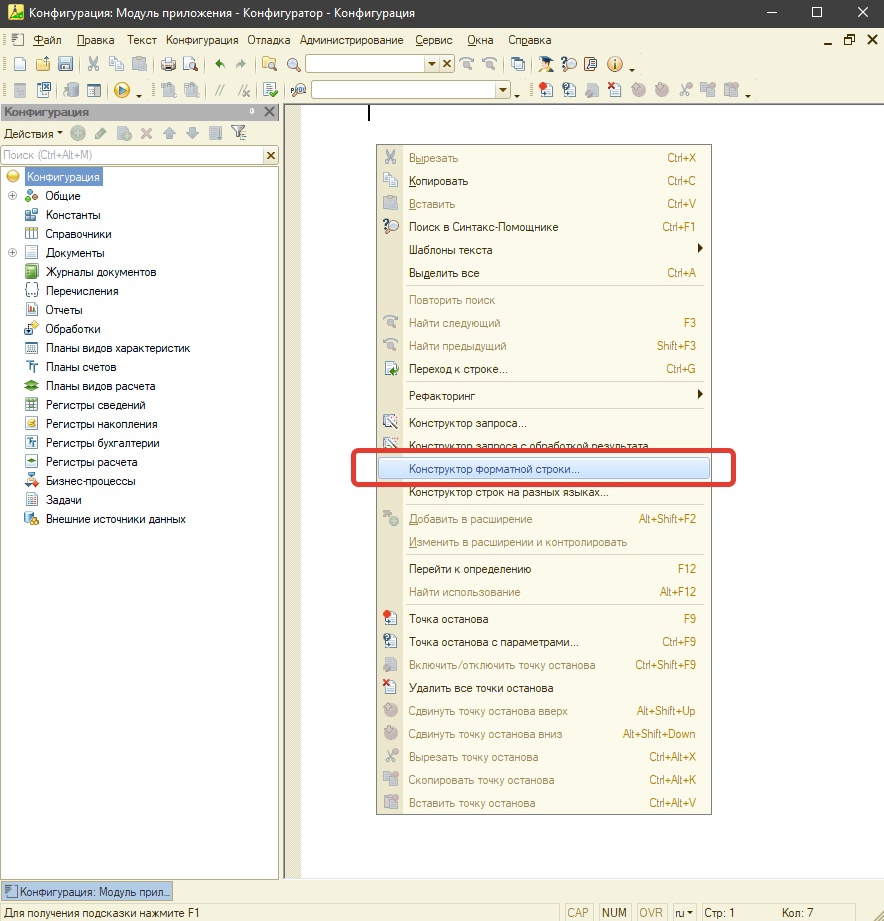The height and width of the screenshot is (921, 884).
Task: Click the toolbar find text input field
Action: tap(365, 63)
